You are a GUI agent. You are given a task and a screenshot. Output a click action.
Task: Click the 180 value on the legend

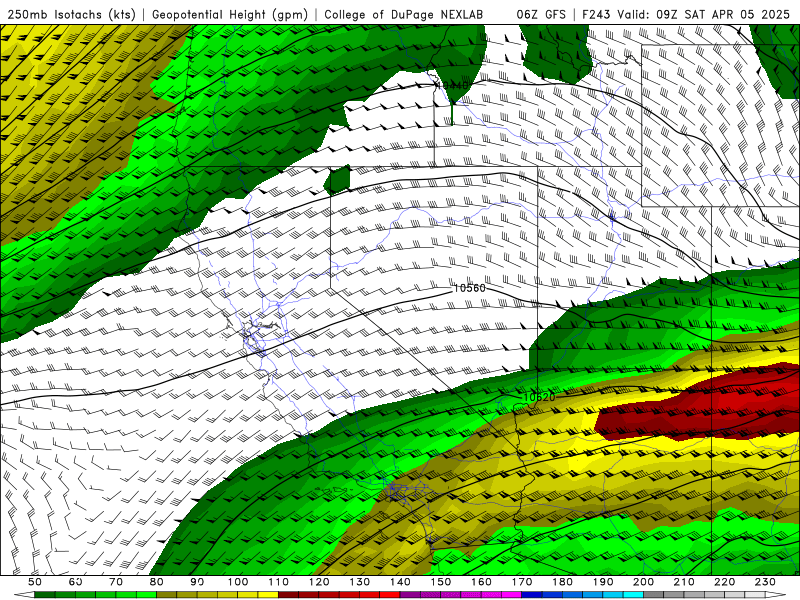point(562,582)
